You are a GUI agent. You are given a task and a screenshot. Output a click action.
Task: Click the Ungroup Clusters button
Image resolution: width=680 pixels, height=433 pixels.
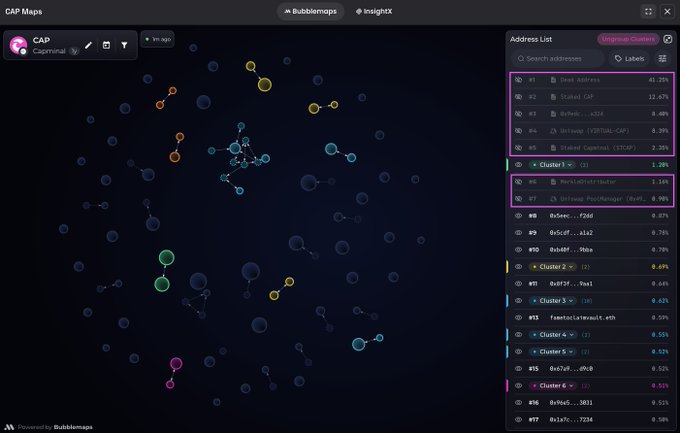coord(628,39)
